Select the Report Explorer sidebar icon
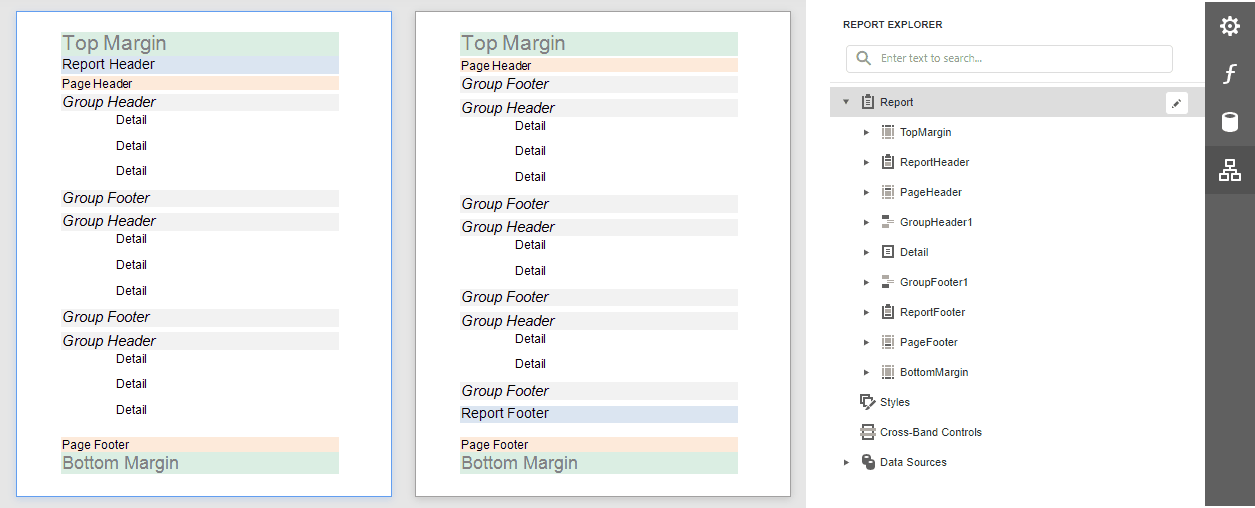 (1229, 170)
